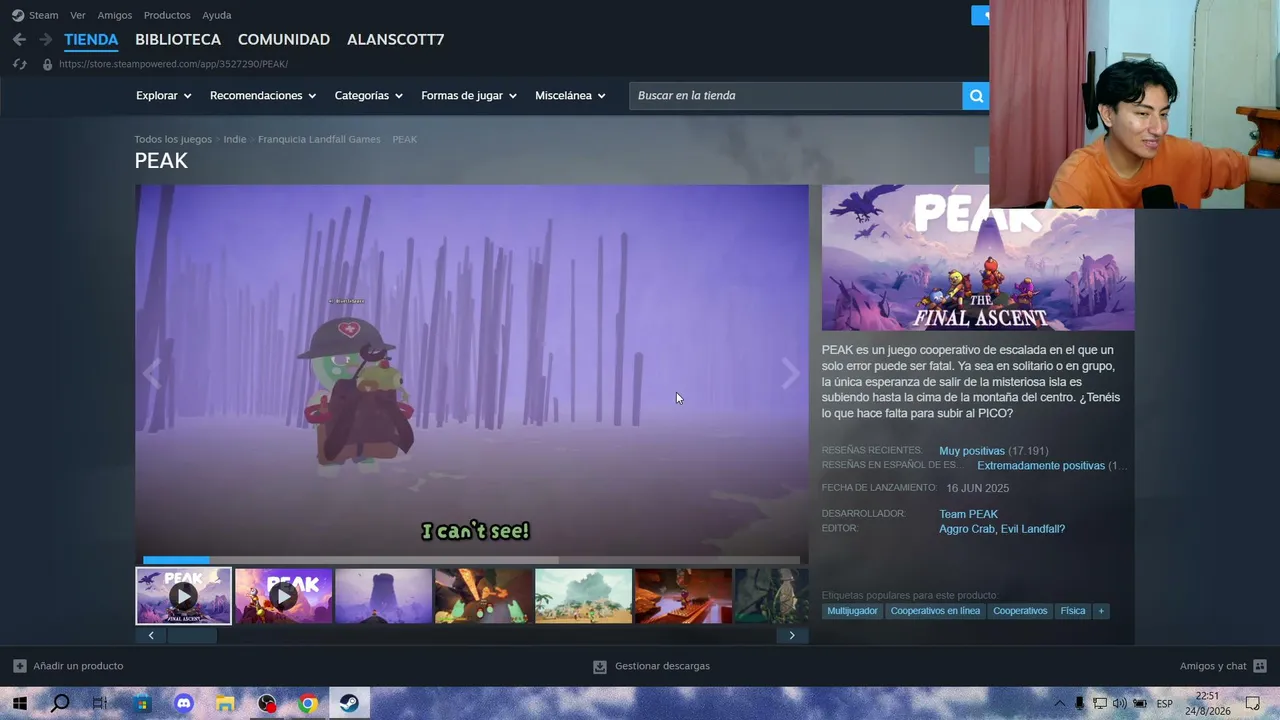This screenshot has height=720, width=1280.
Task: Expand the Recomendaciones dropdown
Action: point(263,96)
